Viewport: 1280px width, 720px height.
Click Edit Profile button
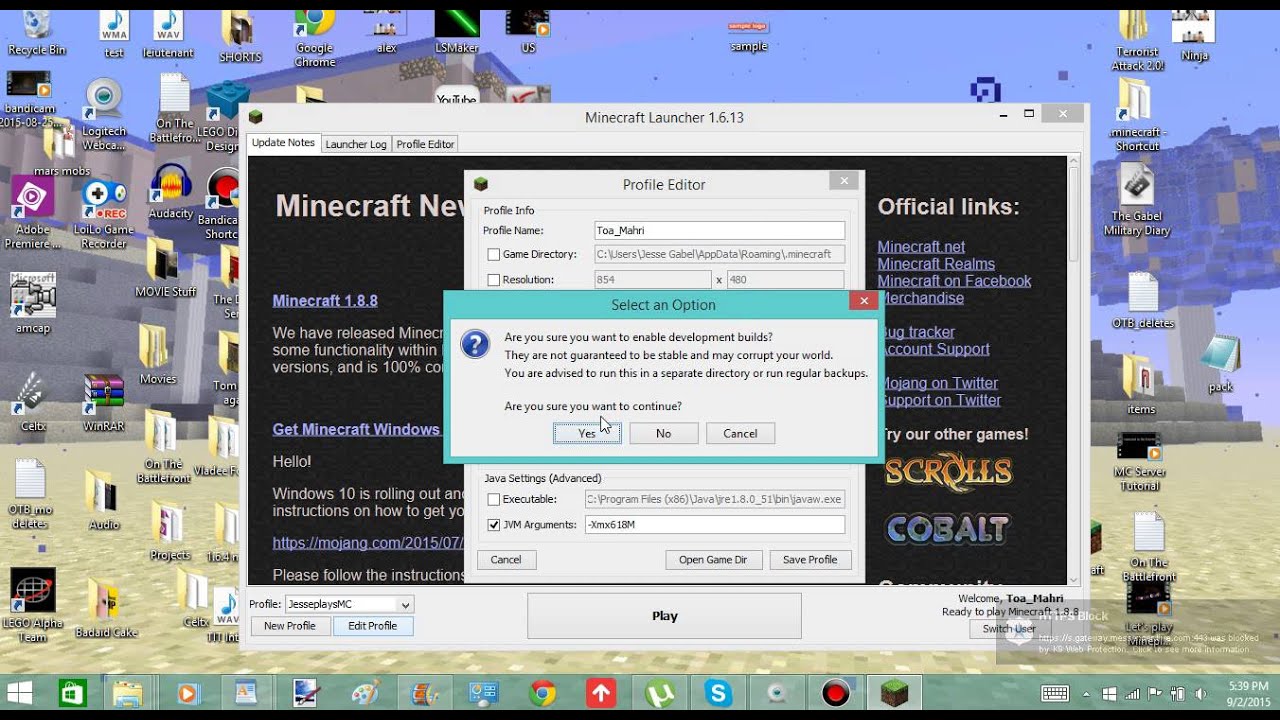click(x=373, y=626)
